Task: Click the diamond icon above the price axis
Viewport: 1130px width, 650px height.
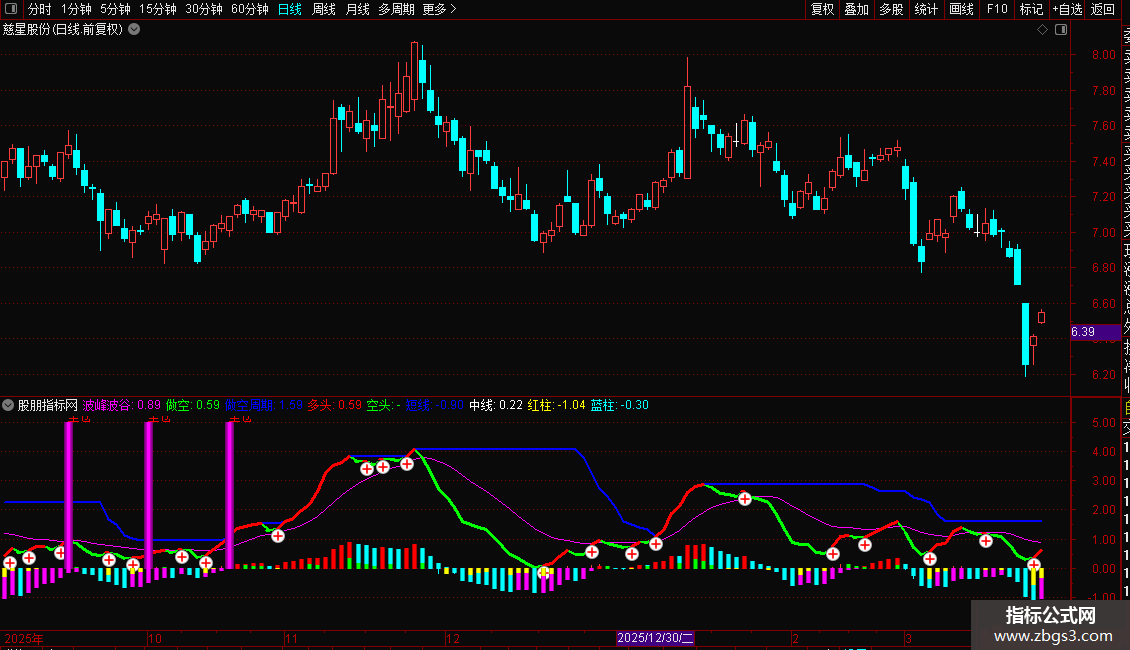Action: click(1042, 30)
